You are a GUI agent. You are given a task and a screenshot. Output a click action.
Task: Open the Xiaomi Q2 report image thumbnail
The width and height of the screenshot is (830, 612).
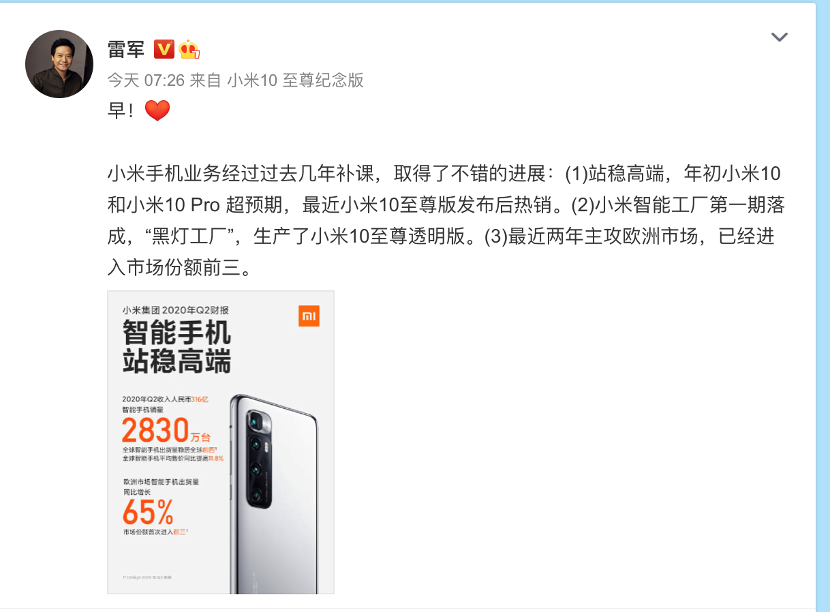221,442
